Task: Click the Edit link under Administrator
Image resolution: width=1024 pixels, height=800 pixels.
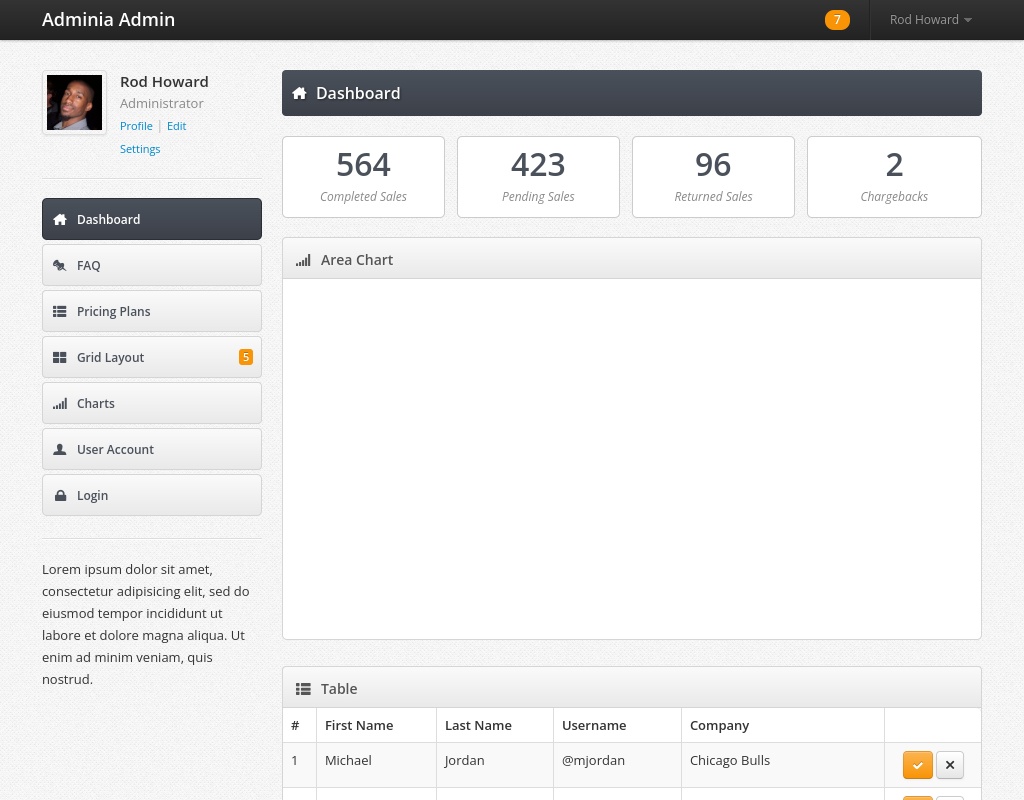Action: click(176, 126)
